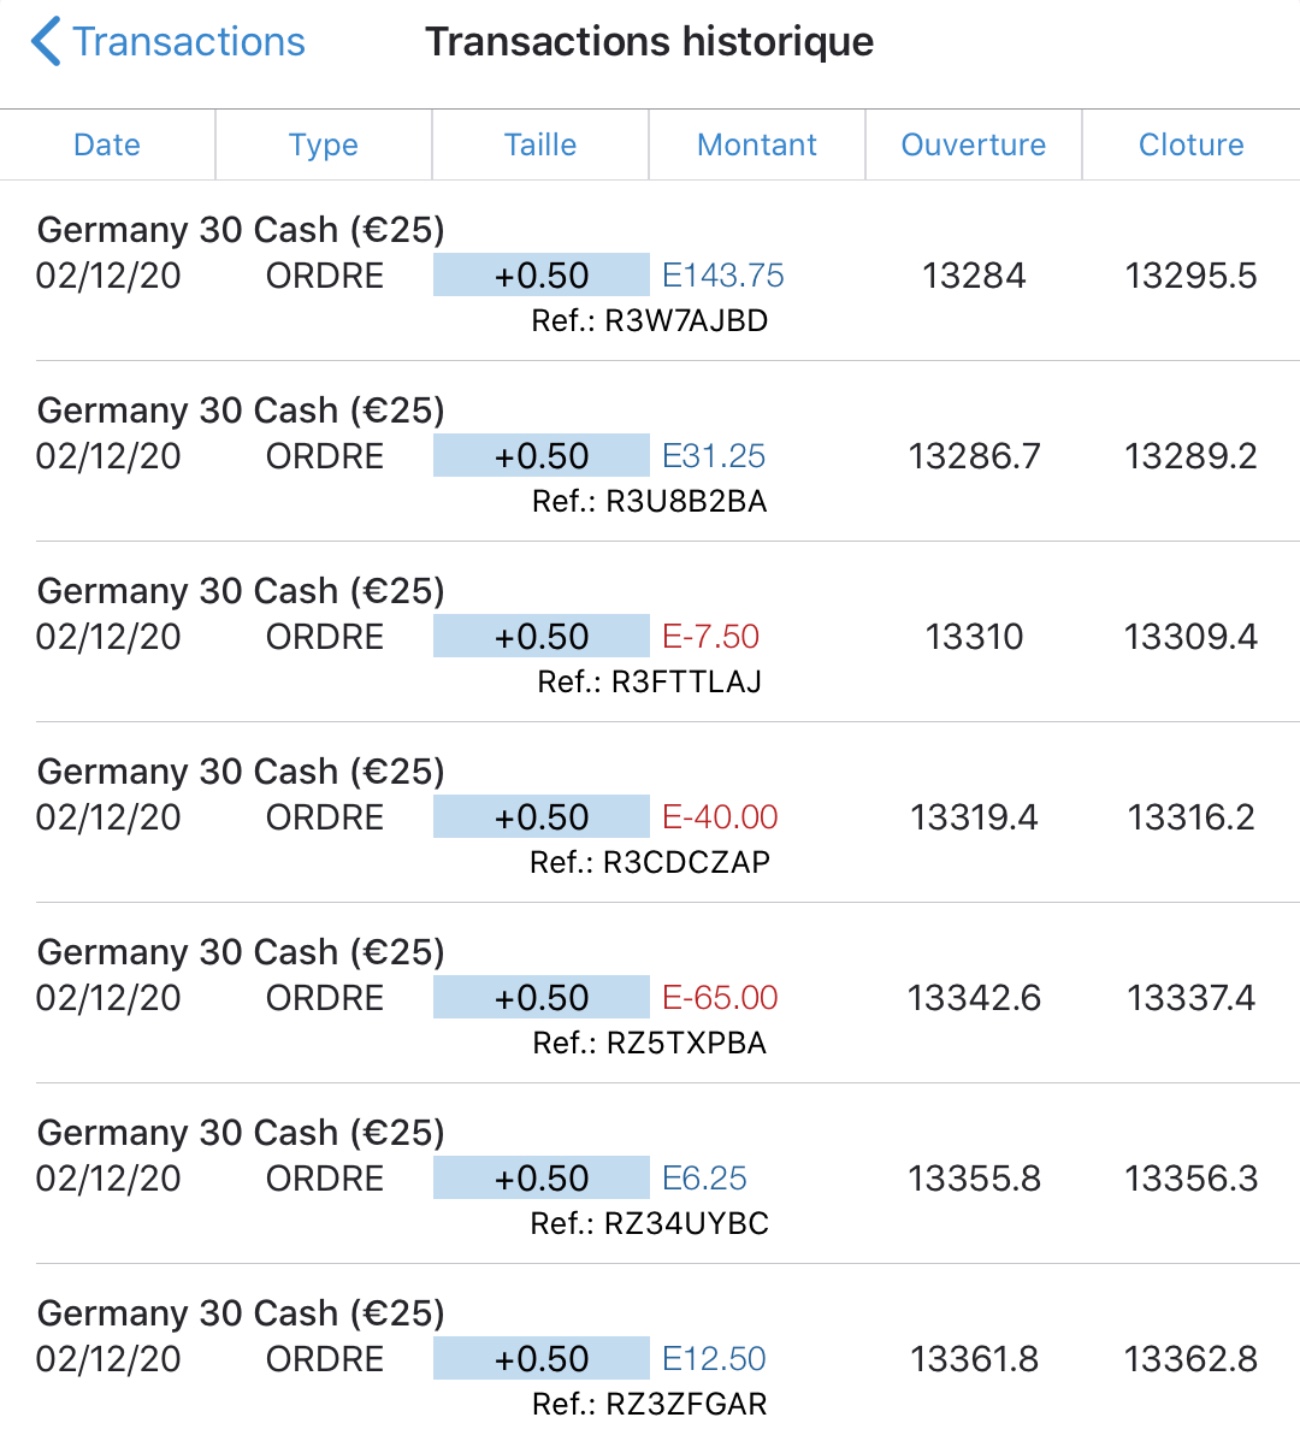Click the E12.50 amount
This screenshot has height=1435, width=1300.
click(713, 1359)
